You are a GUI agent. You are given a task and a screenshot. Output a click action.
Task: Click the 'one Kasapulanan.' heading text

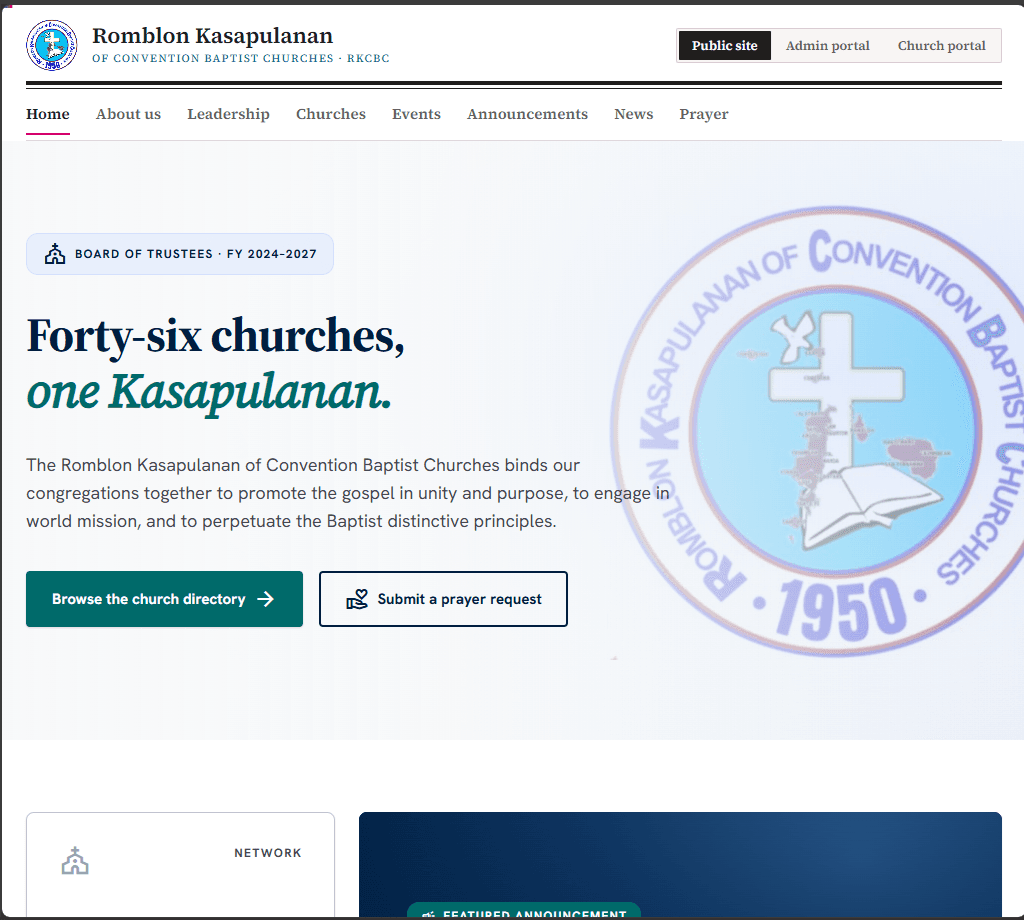click(x=209, y=392)
